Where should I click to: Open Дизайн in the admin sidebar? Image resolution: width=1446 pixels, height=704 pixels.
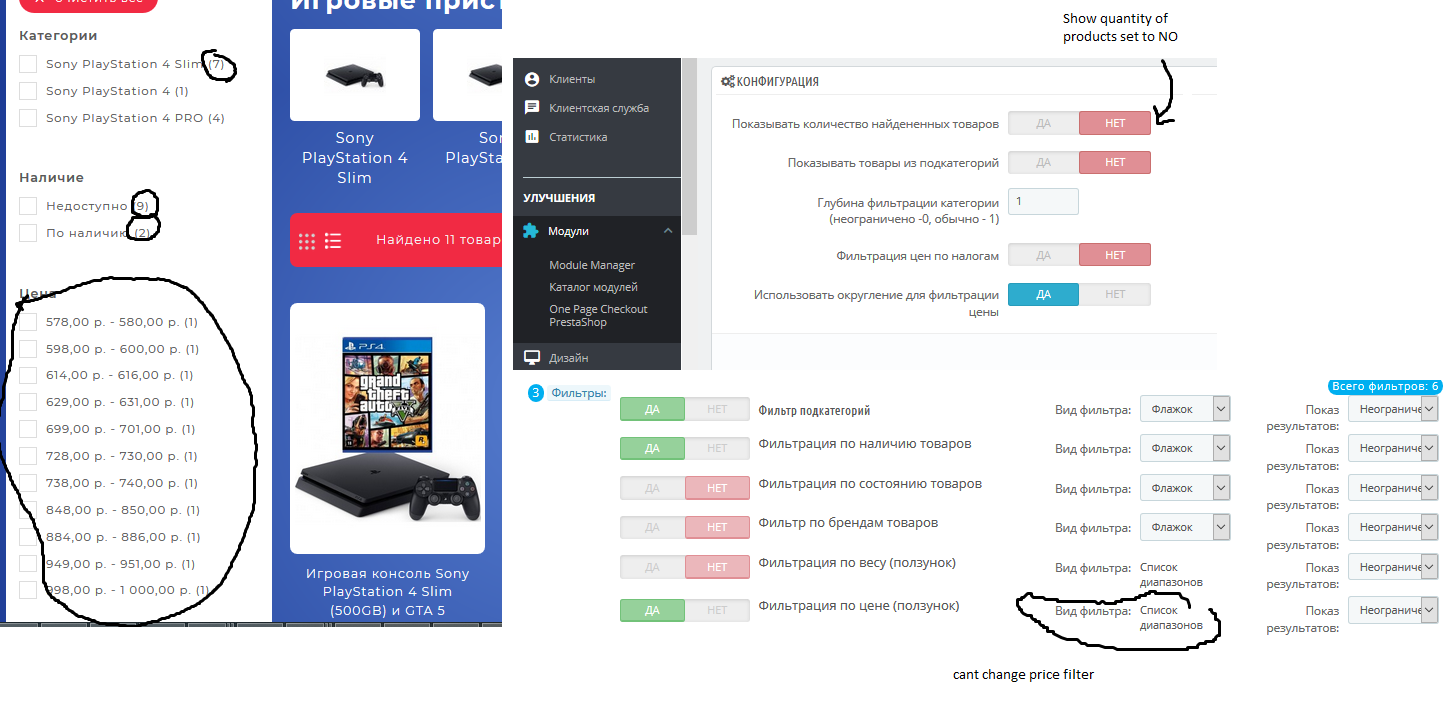tap(569, 358)
